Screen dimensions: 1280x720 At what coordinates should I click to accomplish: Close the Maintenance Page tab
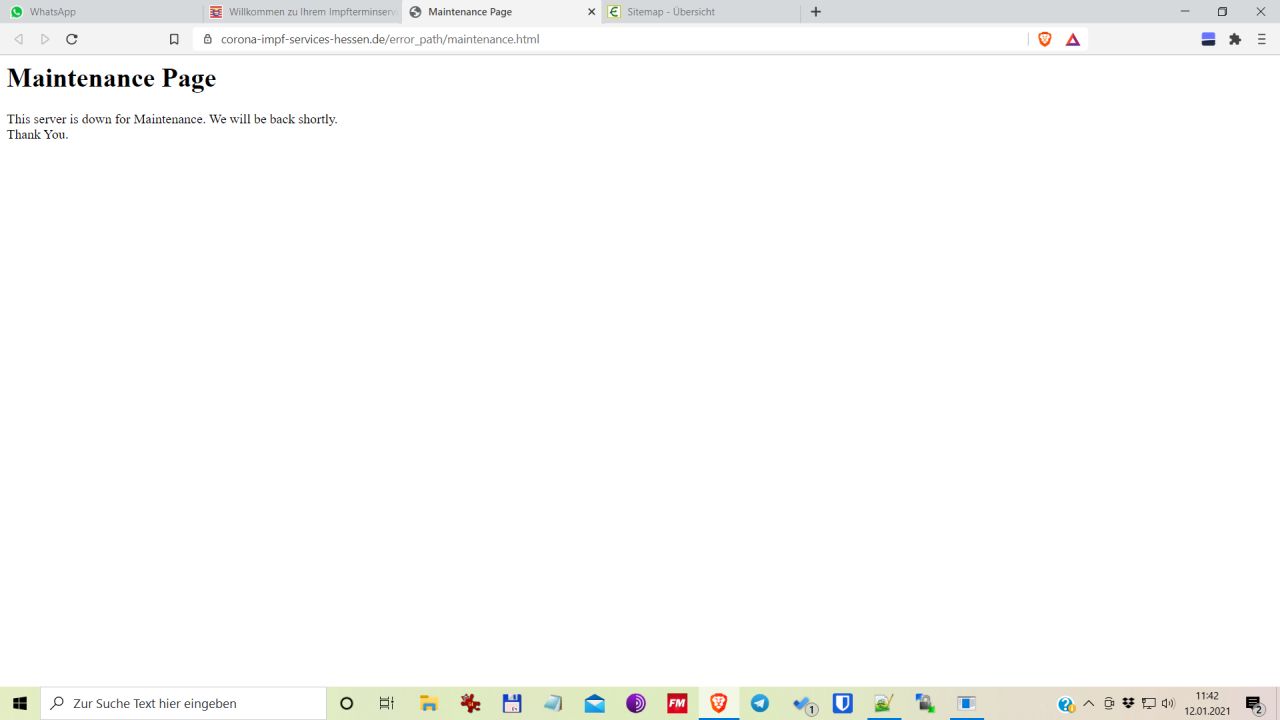coord(591,12)
